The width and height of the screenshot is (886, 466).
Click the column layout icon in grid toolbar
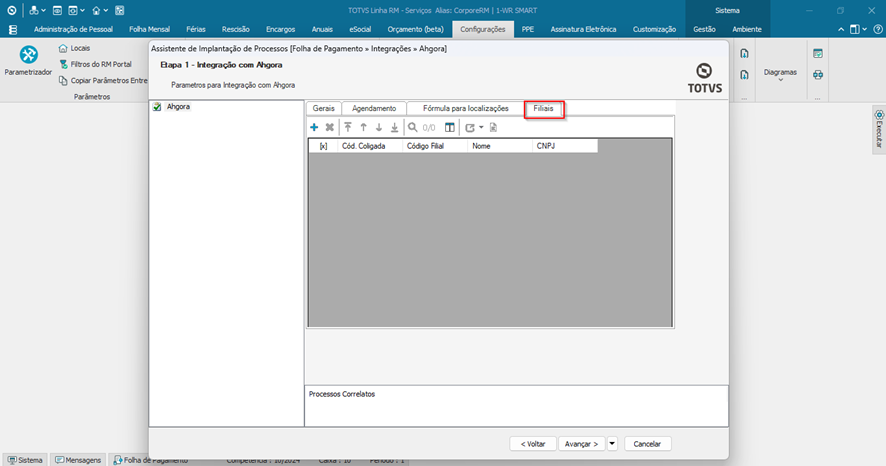coord(450,128)
